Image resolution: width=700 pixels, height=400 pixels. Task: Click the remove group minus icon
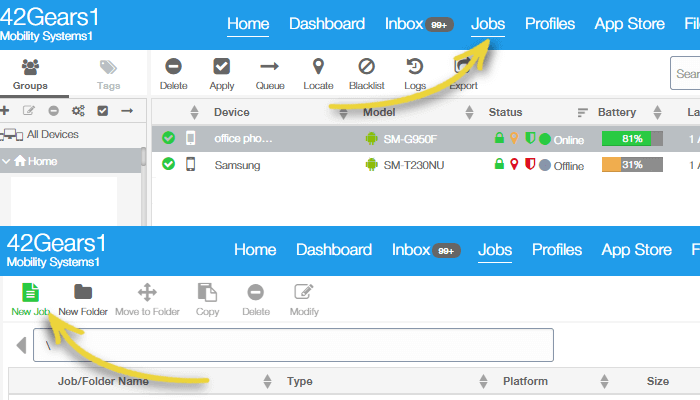point(54,110)
